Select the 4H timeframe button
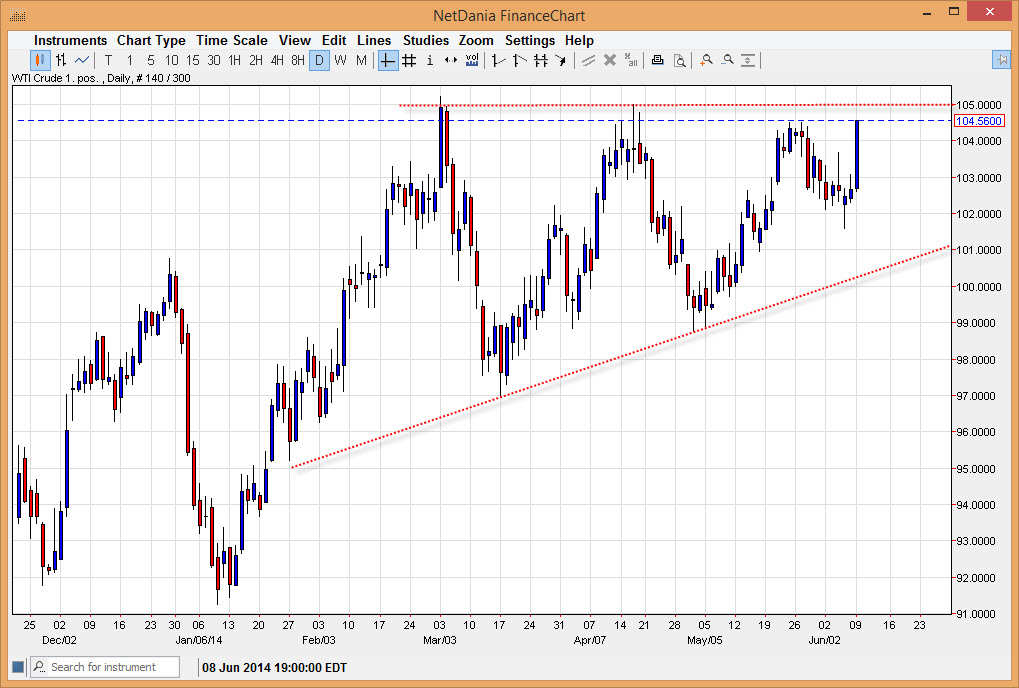This screenshot has height=688, width=1019. pos(277,60)
